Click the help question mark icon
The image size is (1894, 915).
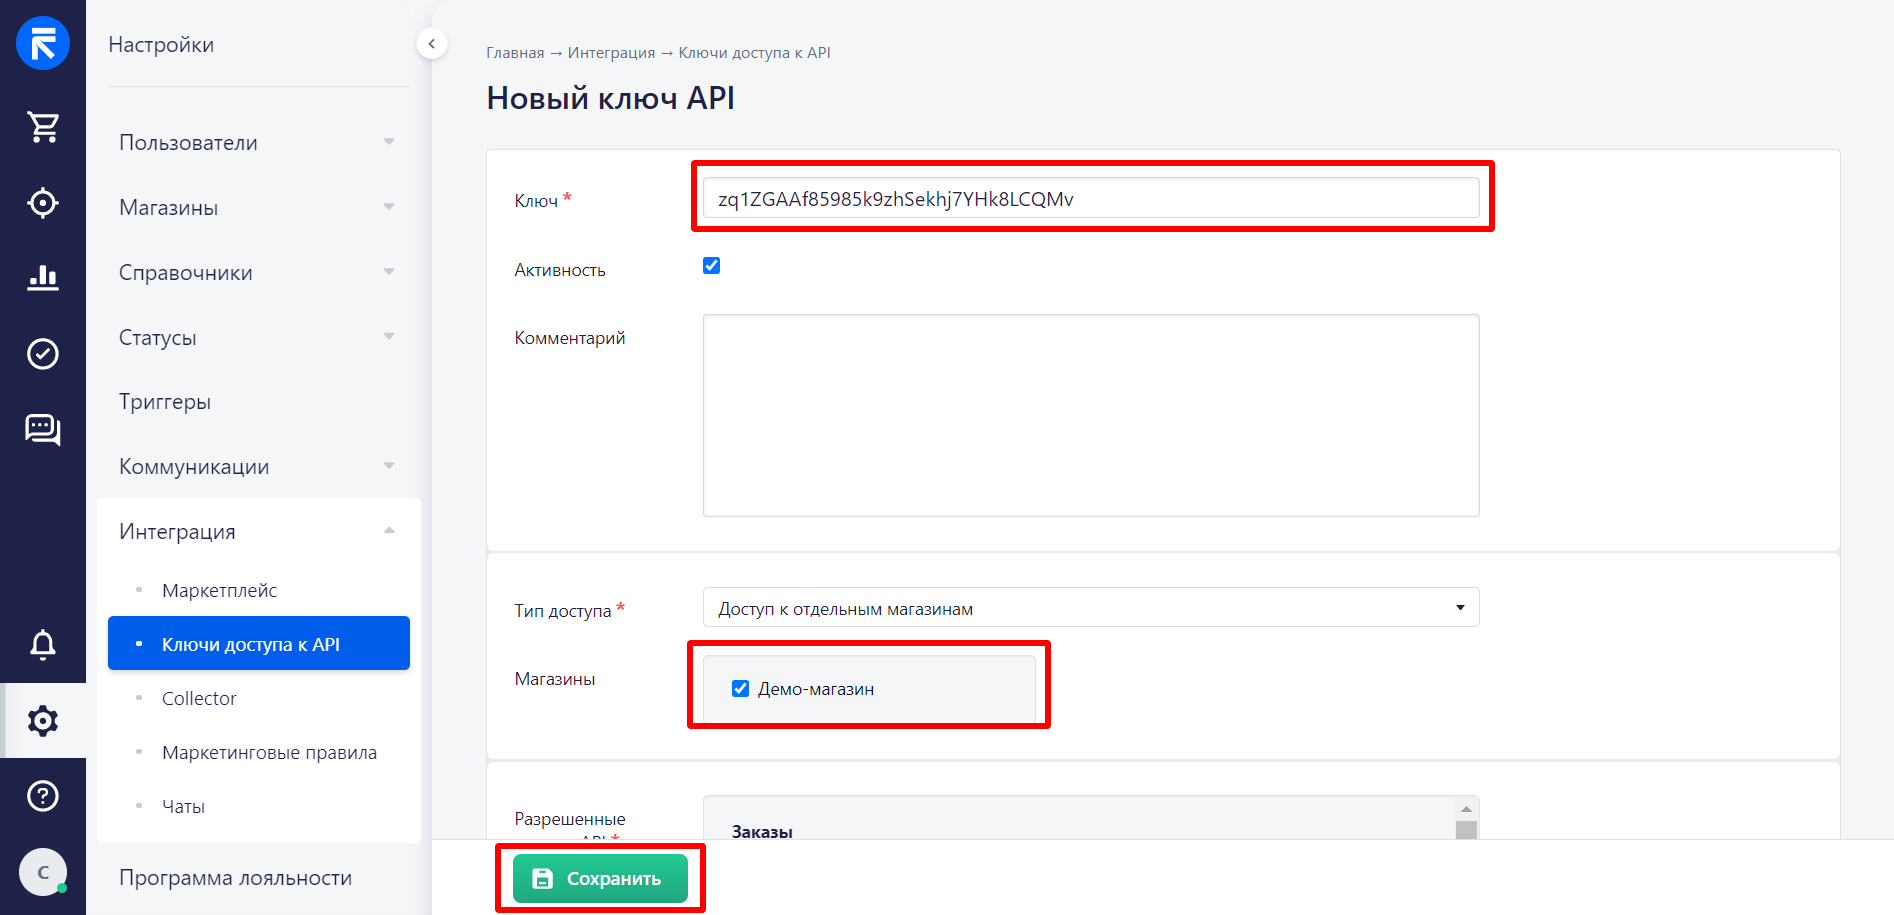tap(43, 796)
